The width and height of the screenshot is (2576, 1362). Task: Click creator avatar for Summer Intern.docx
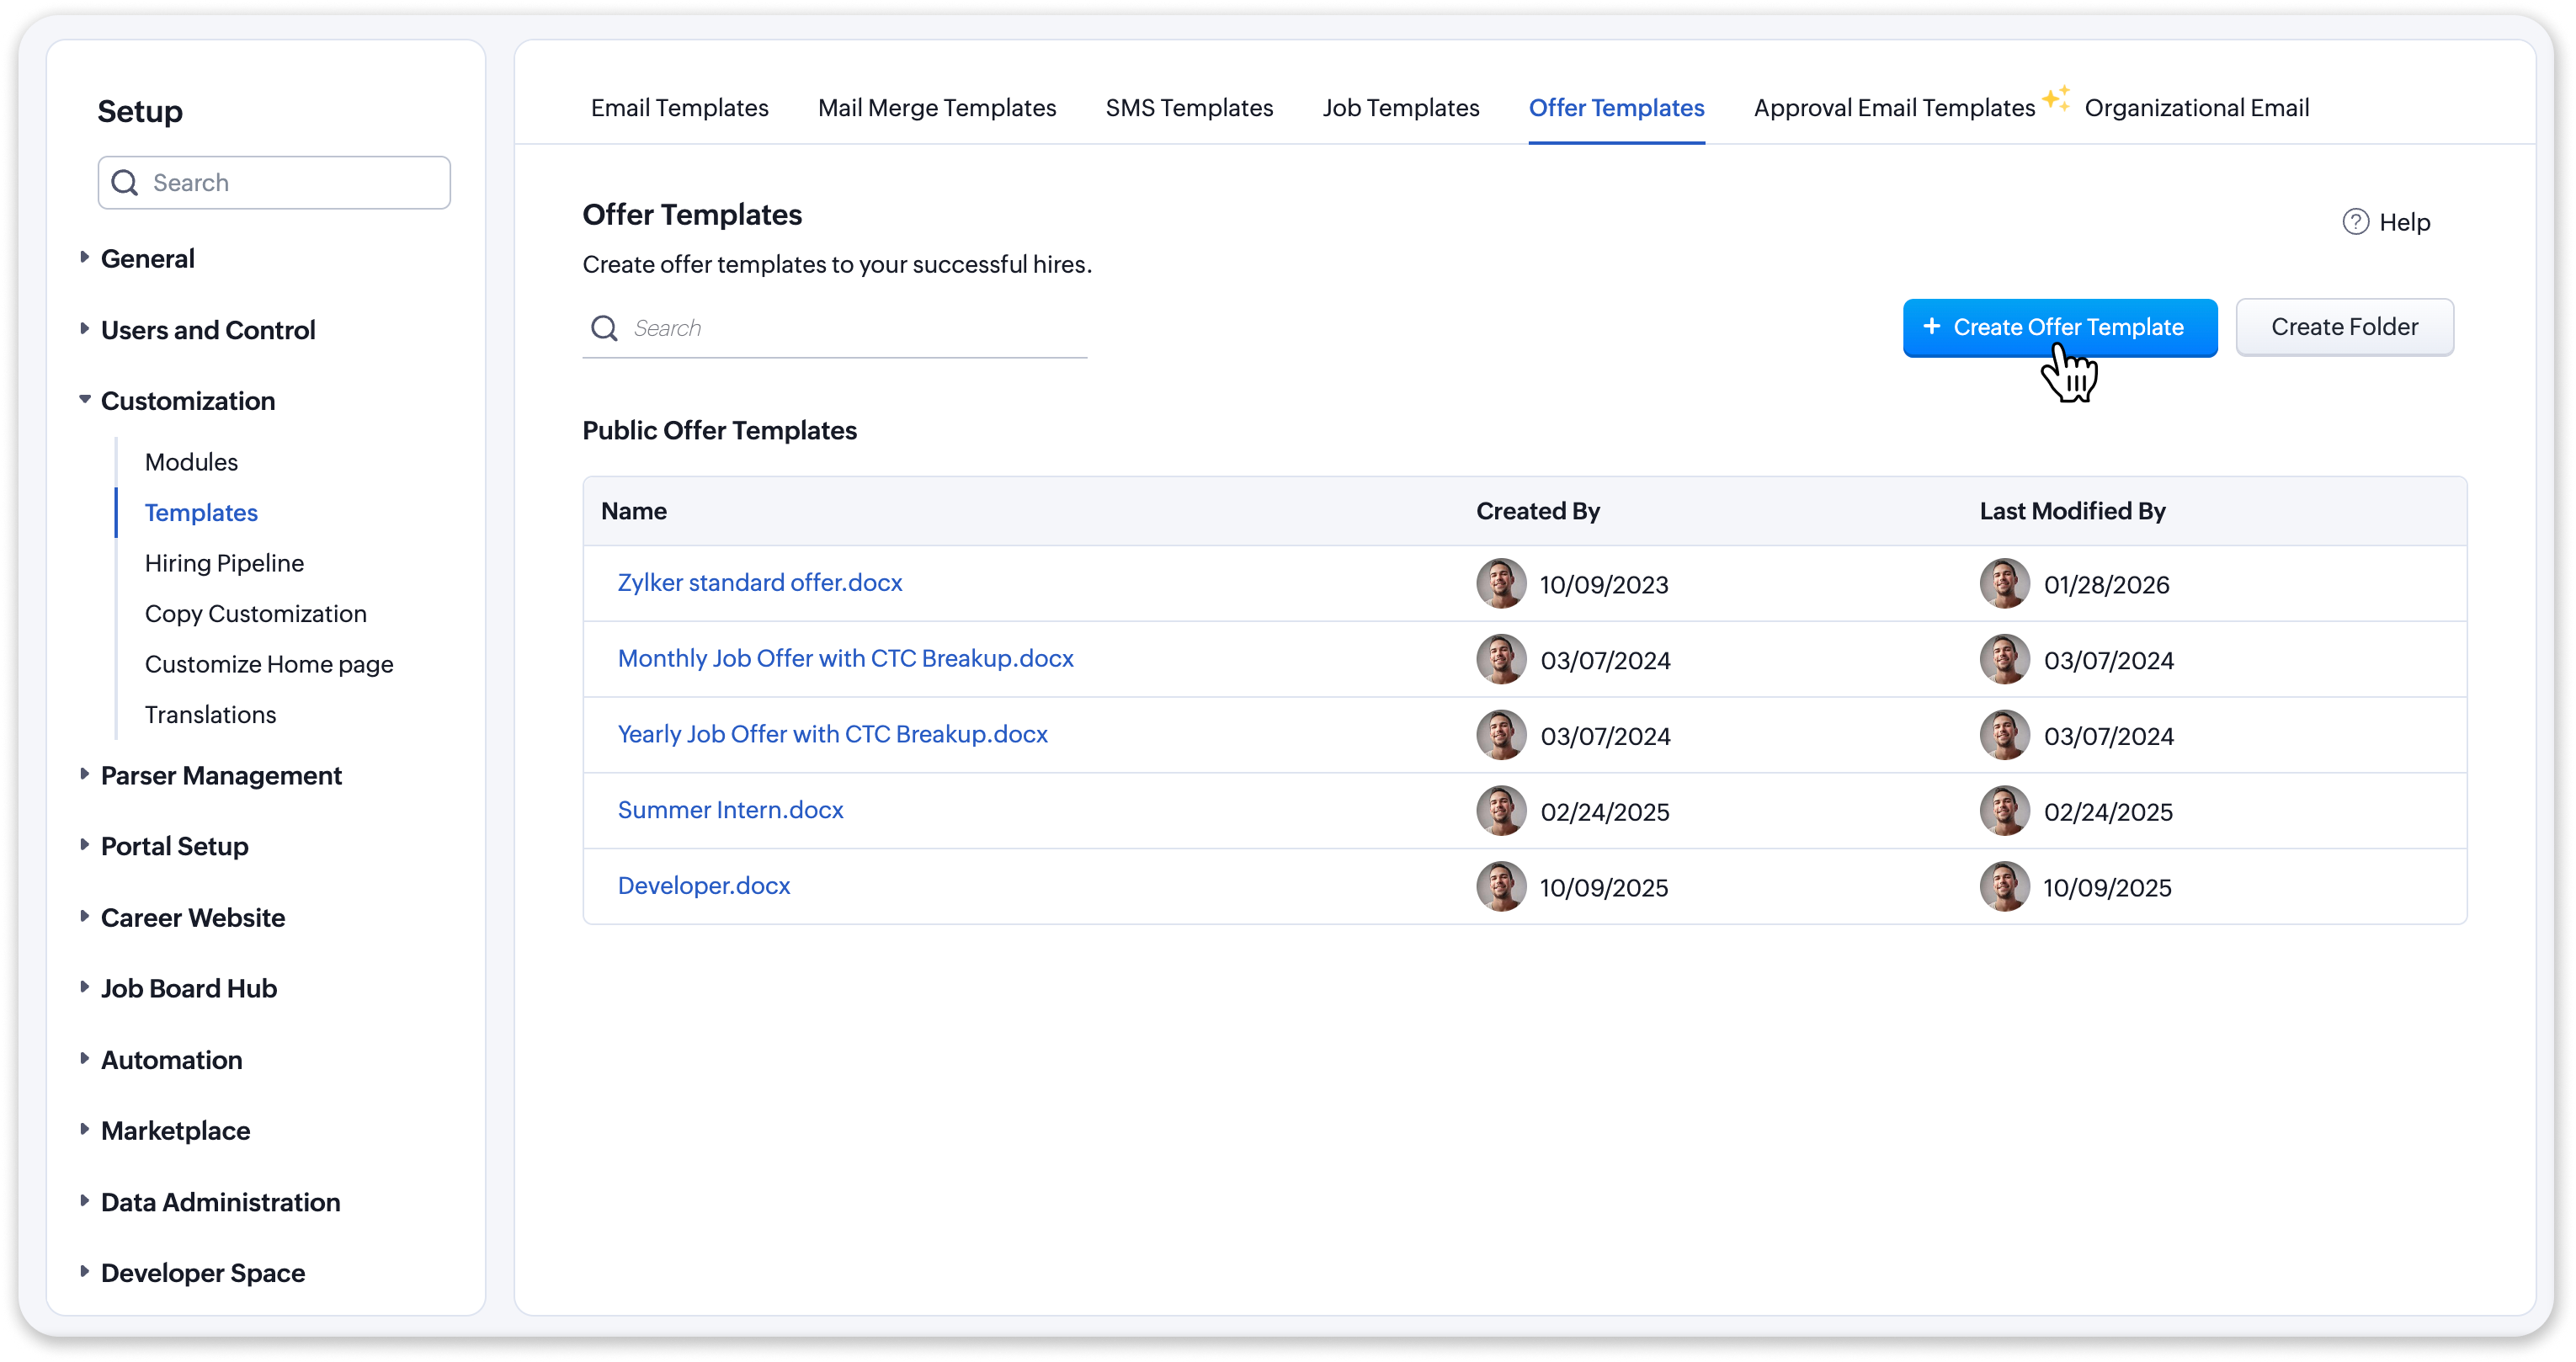1501,811
